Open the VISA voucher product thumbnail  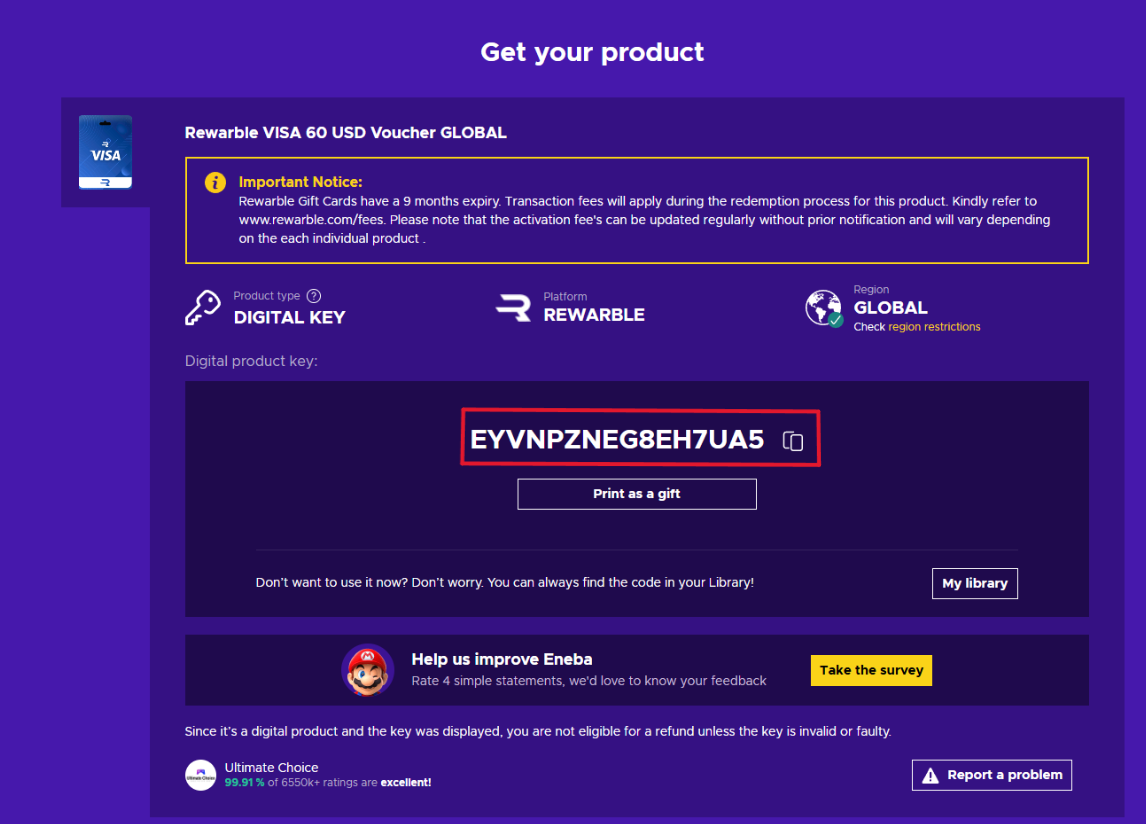click(105, 153)
